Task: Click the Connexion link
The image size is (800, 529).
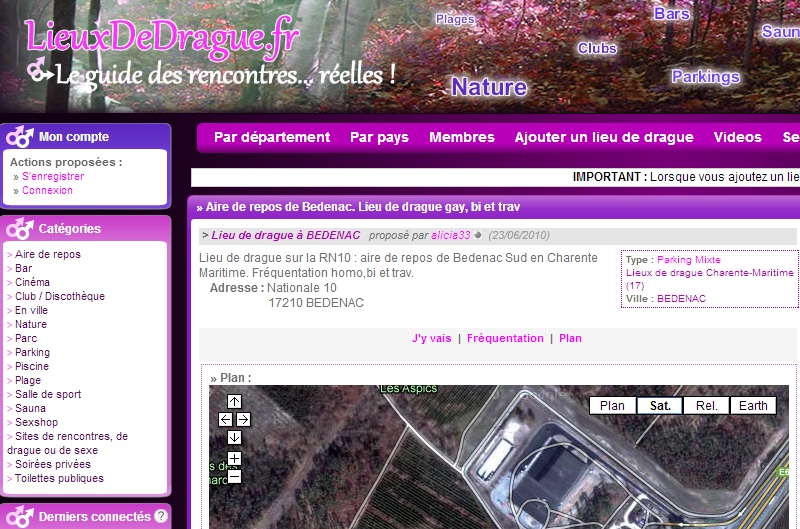Action: click(47, 190)
